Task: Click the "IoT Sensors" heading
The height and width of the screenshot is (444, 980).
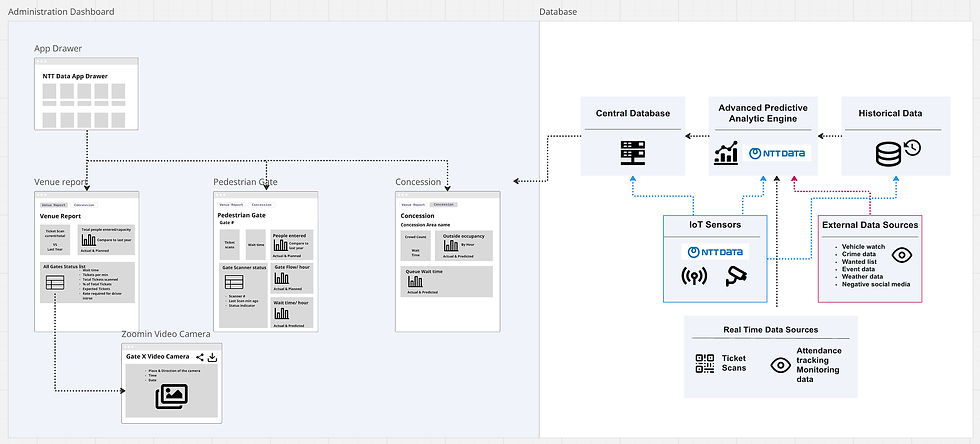Action: click(x=714, y=225)
